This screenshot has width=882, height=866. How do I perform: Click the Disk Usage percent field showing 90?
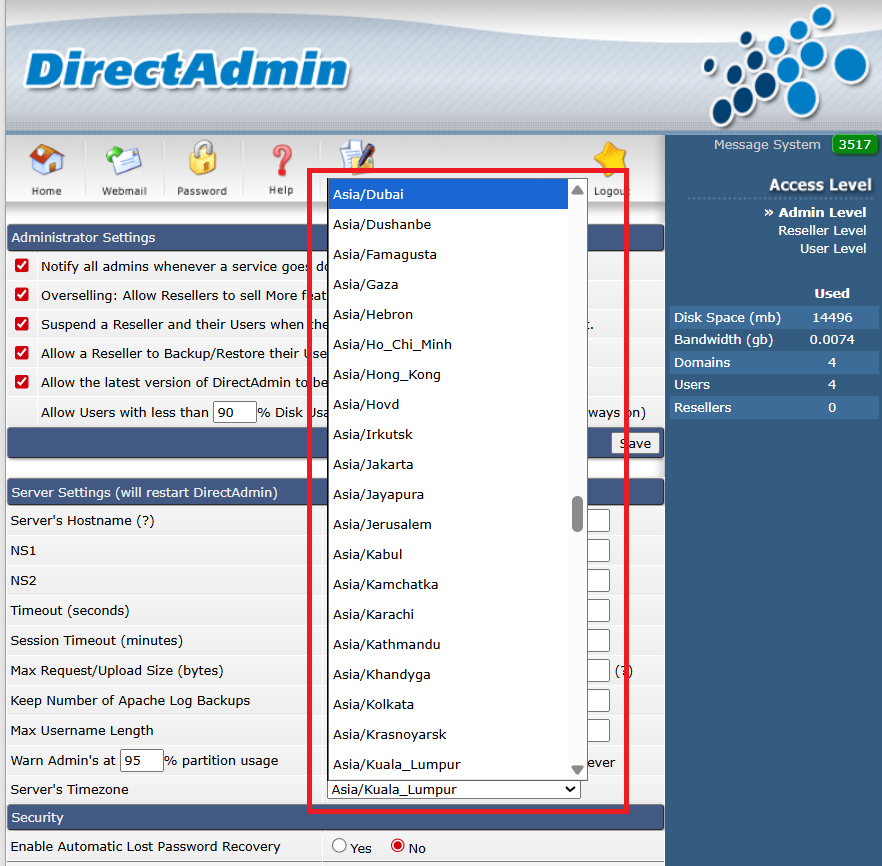point(235,412)
